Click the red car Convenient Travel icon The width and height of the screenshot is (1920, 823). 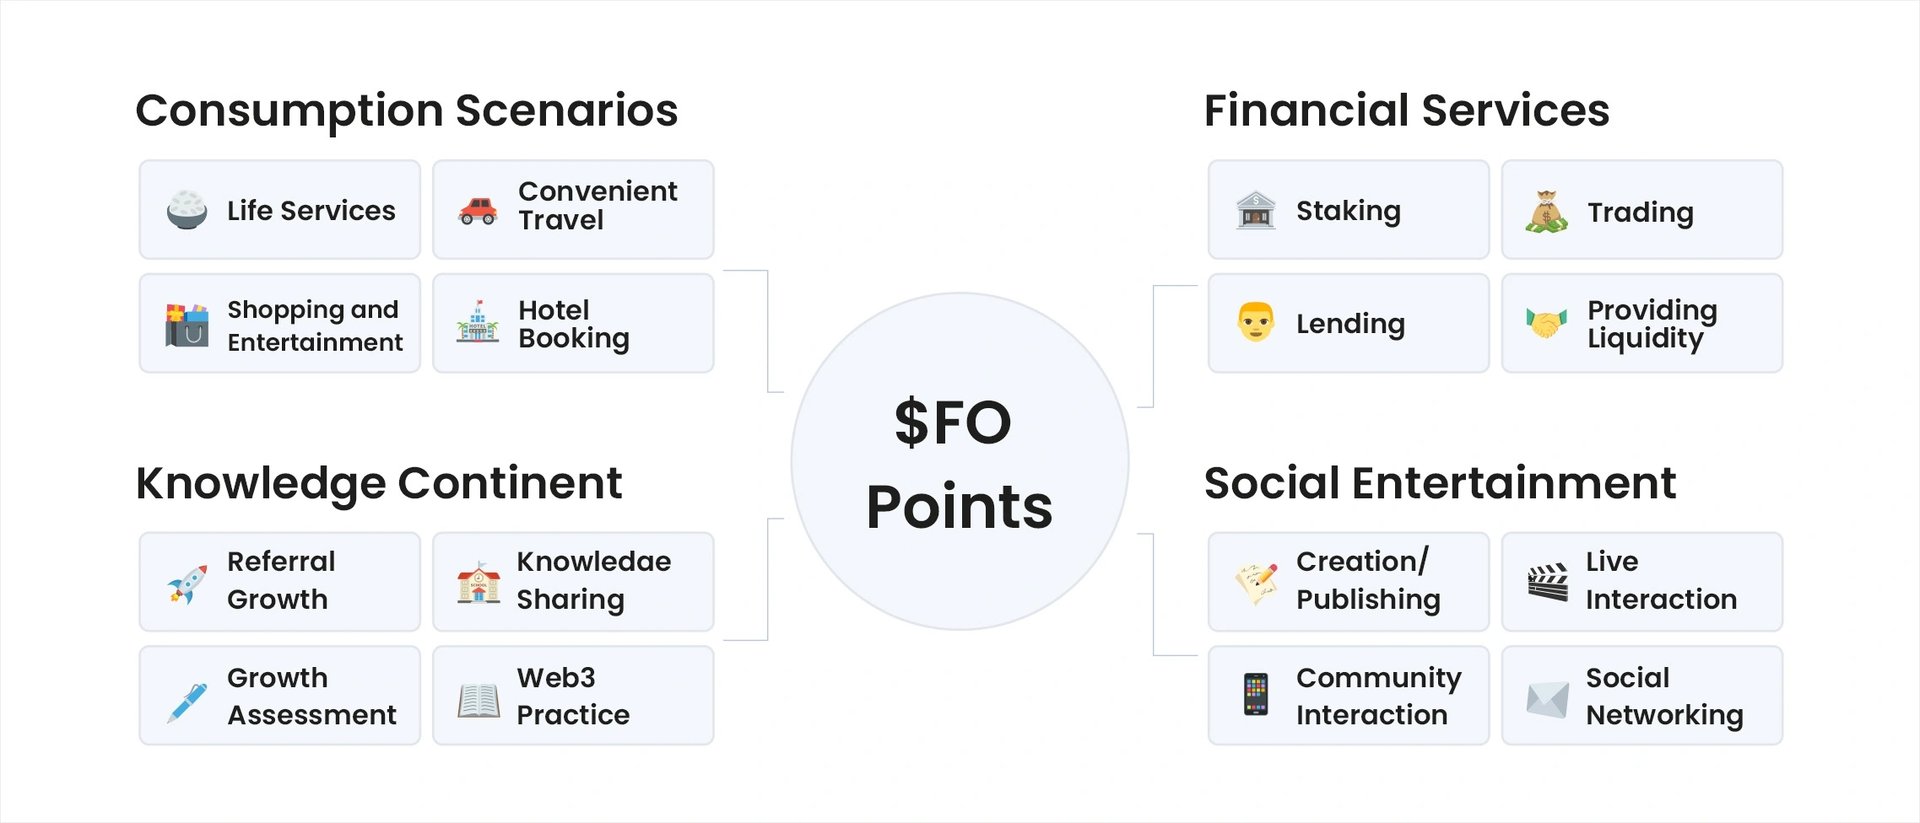478,210
